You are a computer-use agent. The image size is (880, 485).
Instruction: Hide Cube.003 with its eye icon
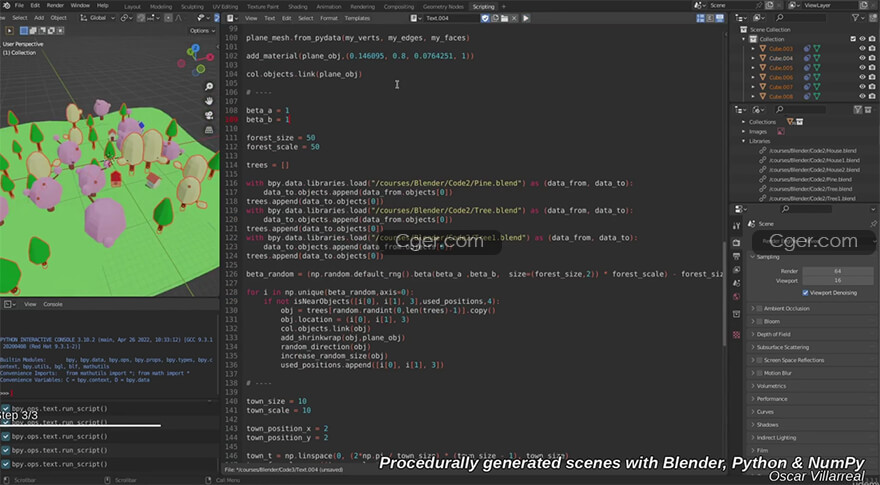pos(863,49)
